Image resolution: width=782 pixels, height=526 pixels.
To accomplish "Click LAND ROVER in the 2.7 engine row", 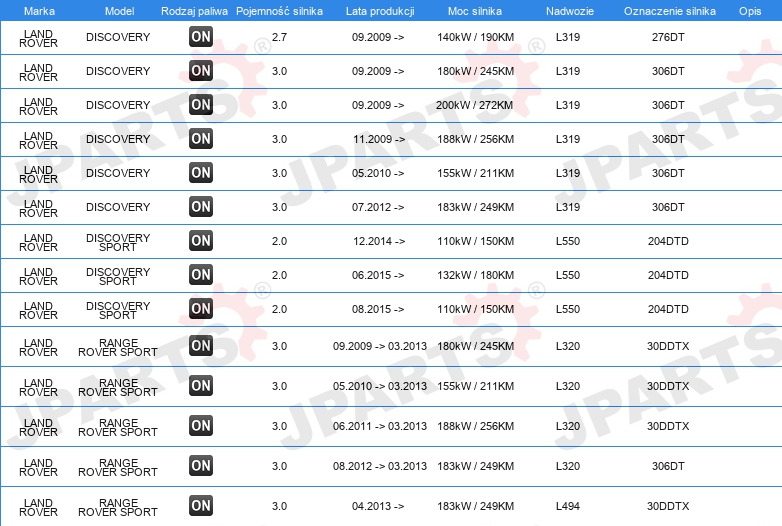I will tap(38, 38).
